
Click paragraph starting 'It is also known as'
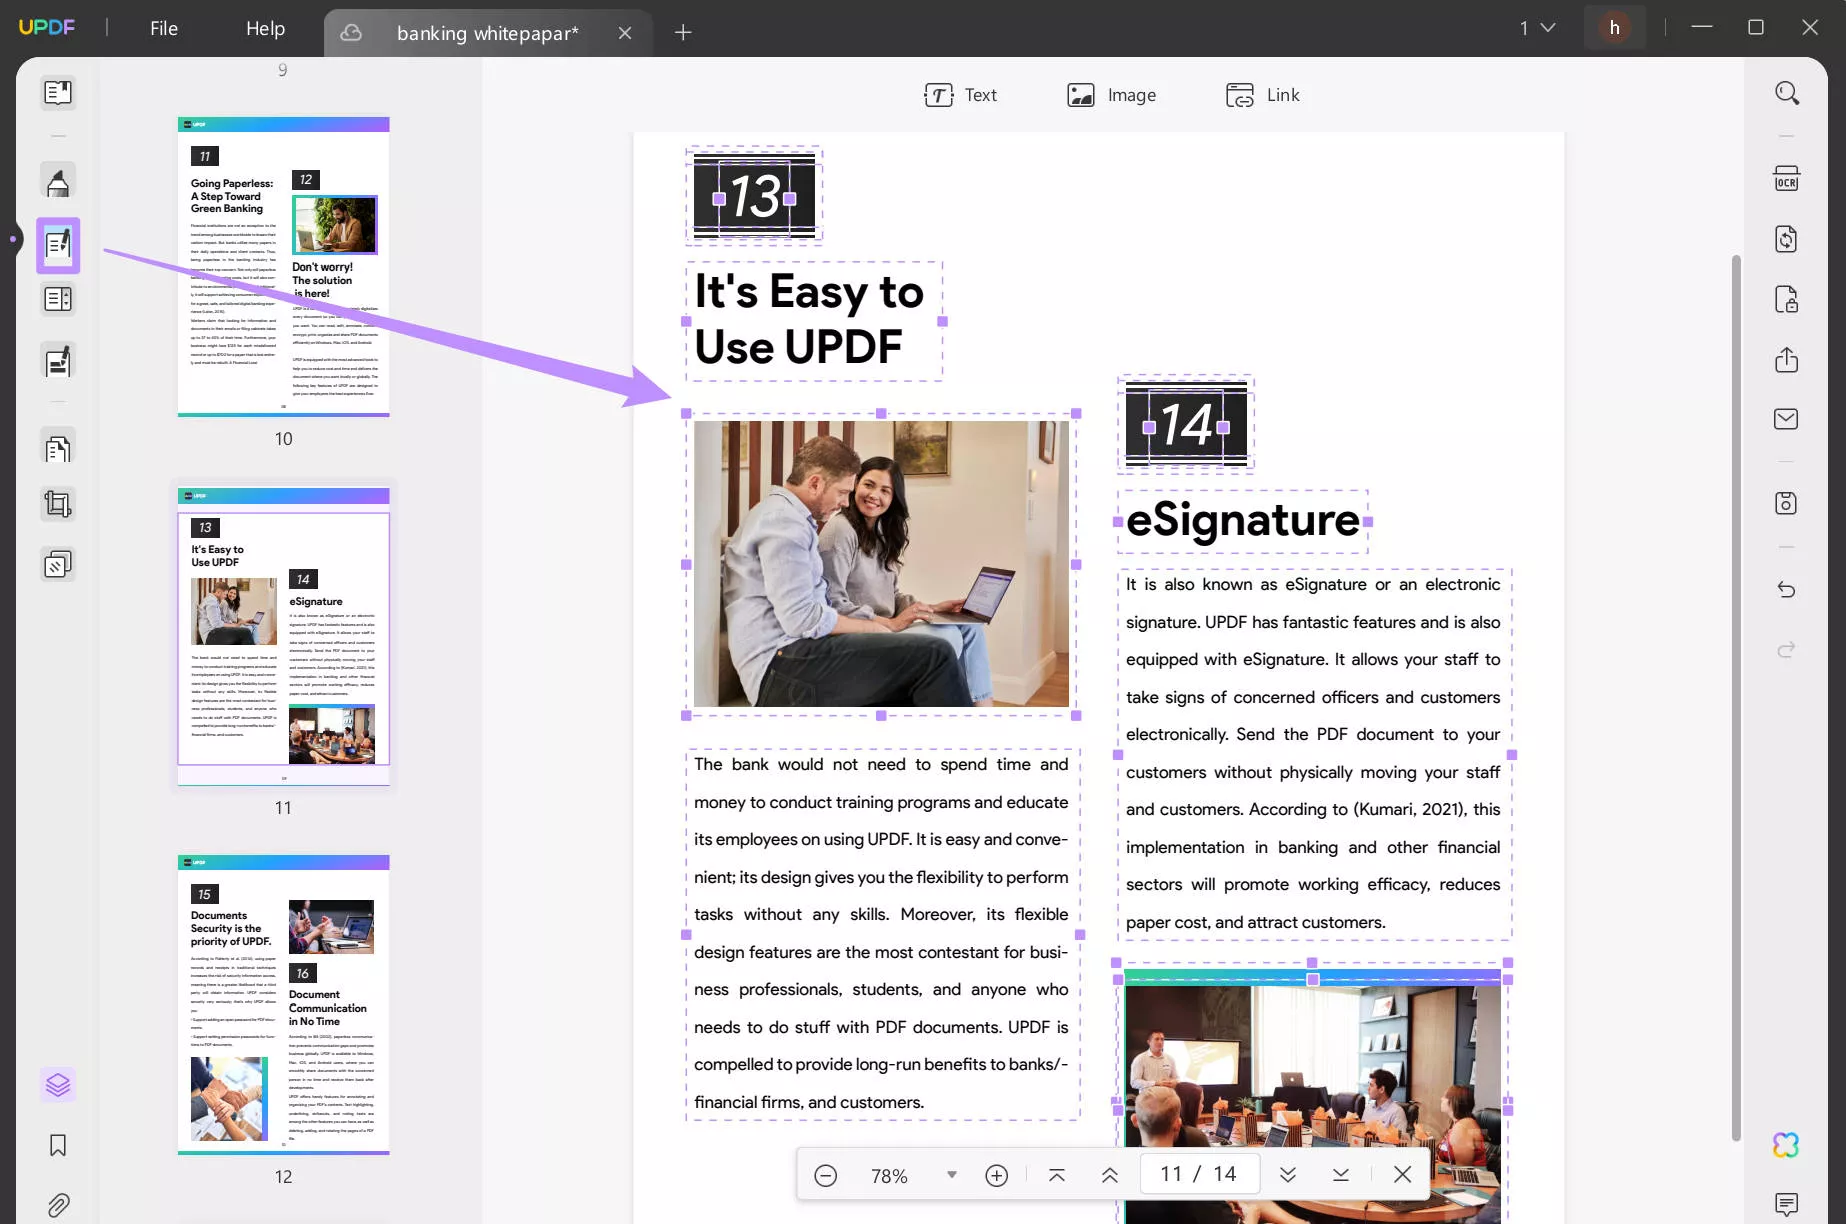[1314, 754]
